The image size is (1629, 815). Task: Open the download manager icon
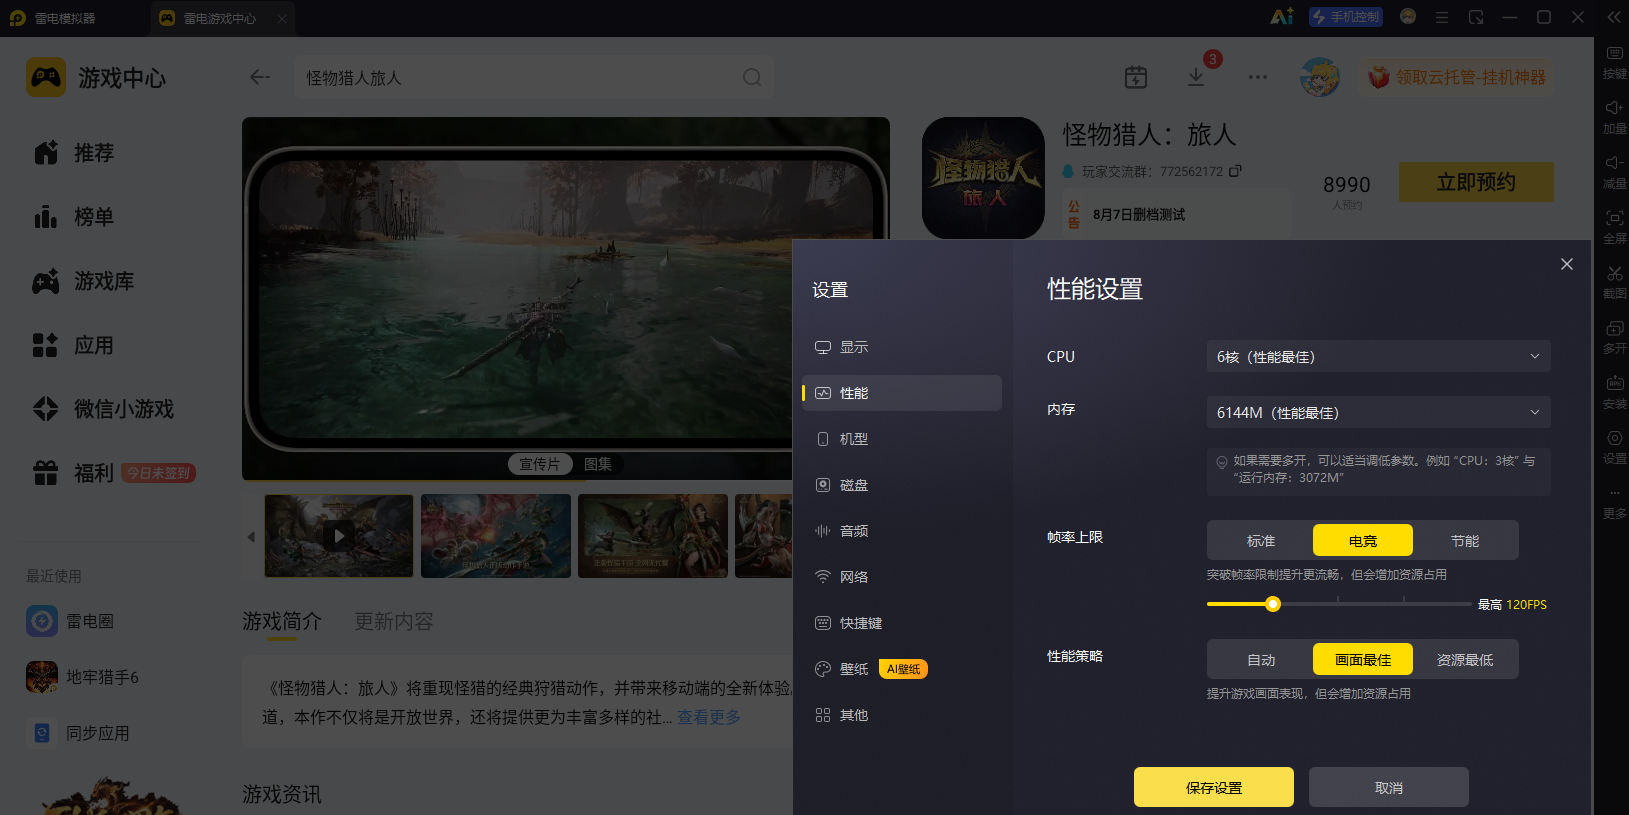[1196, 77]
